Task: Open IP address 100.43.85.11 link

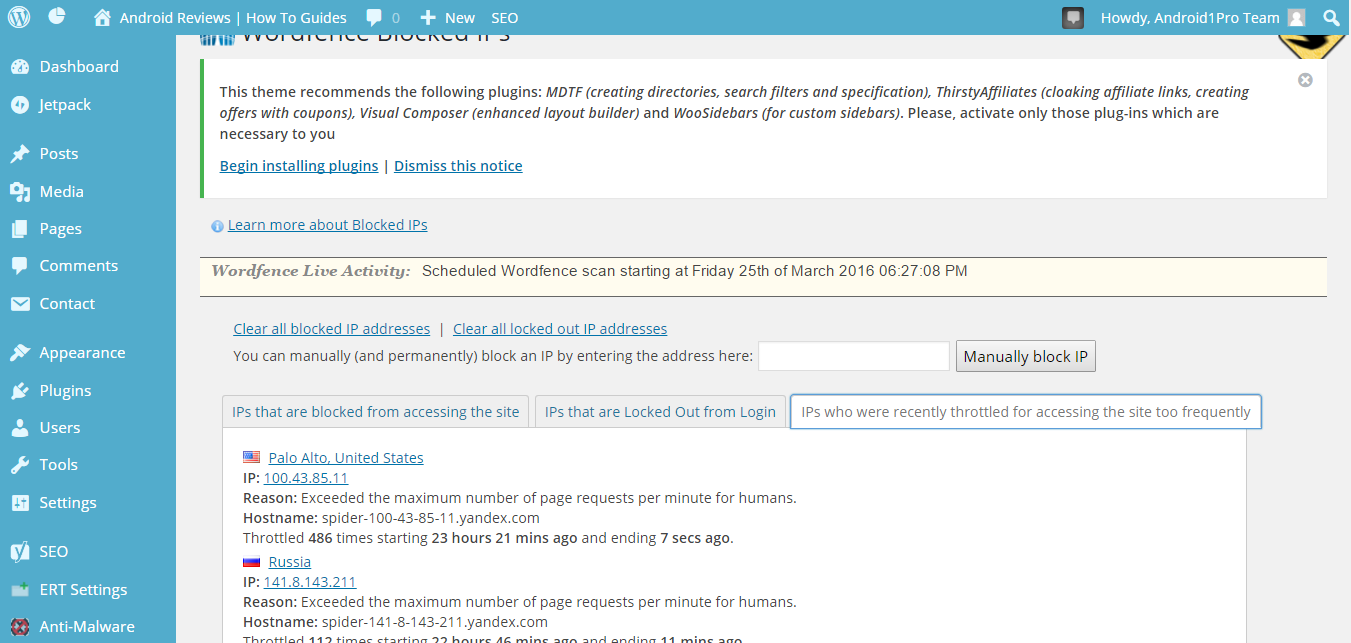Action: click(306, 478)
